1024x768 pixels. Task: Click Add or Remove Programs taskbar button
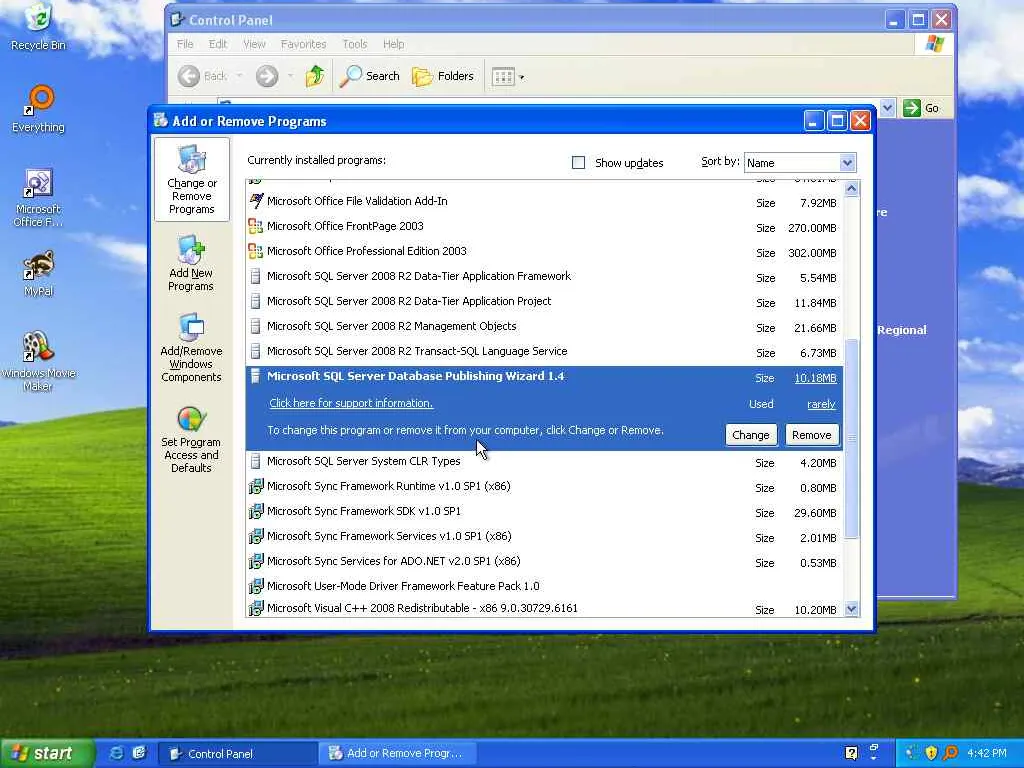397,754
